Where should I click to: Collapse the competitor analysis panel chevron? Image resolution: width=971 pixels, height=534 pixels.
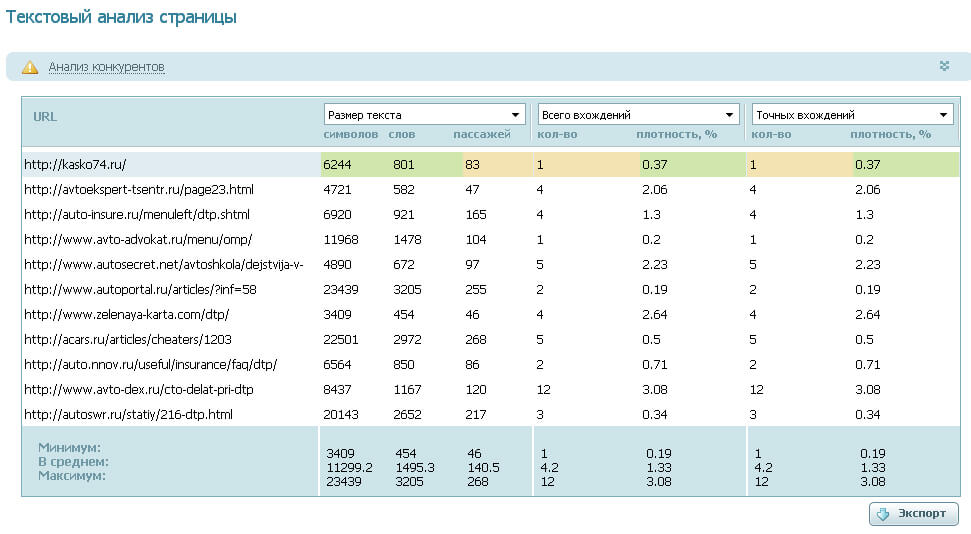(x=944, y=66)
